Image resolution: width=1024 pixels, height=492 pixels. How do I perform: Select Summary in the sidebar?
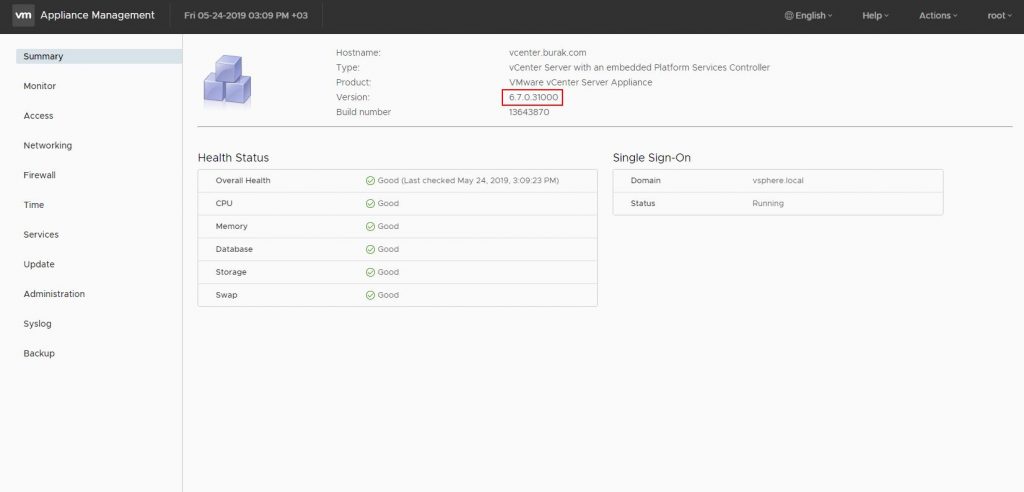pyautogui.click(x=99, y=56)
